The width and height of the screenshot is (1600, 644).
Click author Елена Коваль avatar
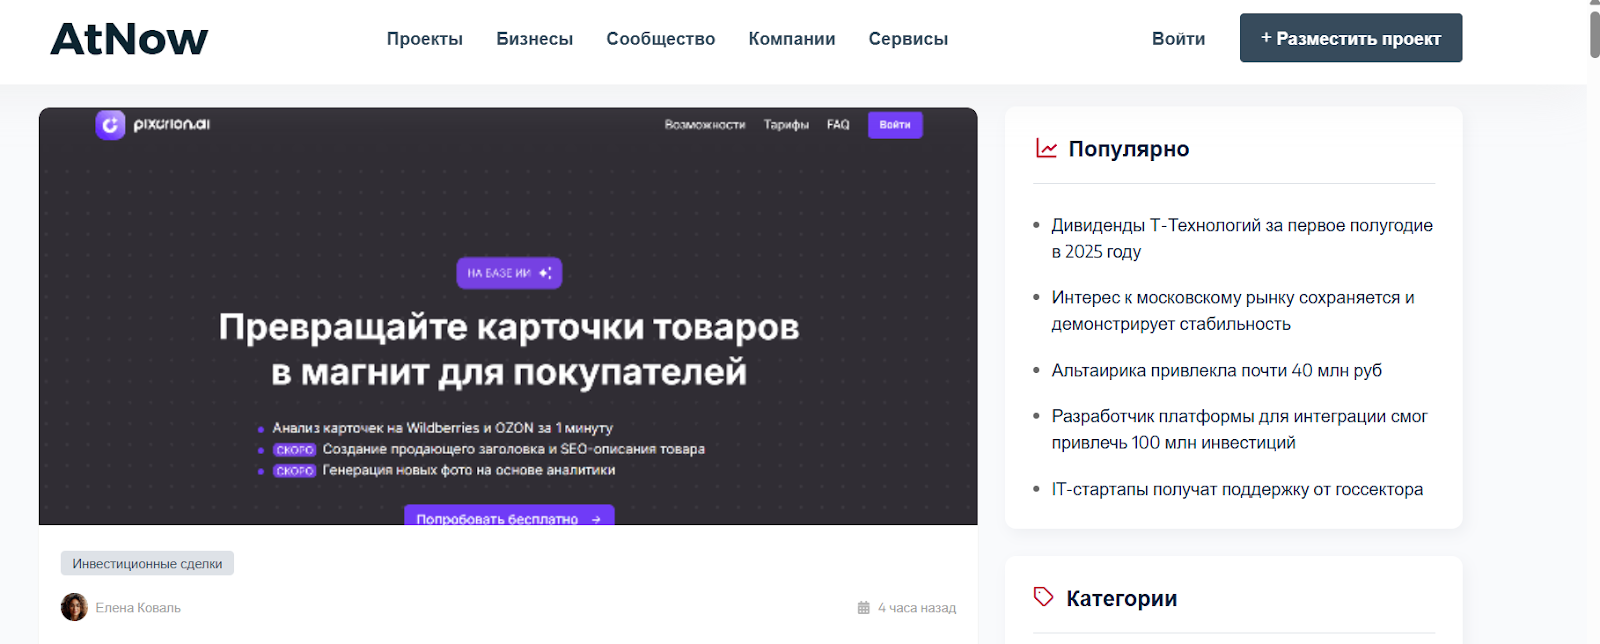74,607
